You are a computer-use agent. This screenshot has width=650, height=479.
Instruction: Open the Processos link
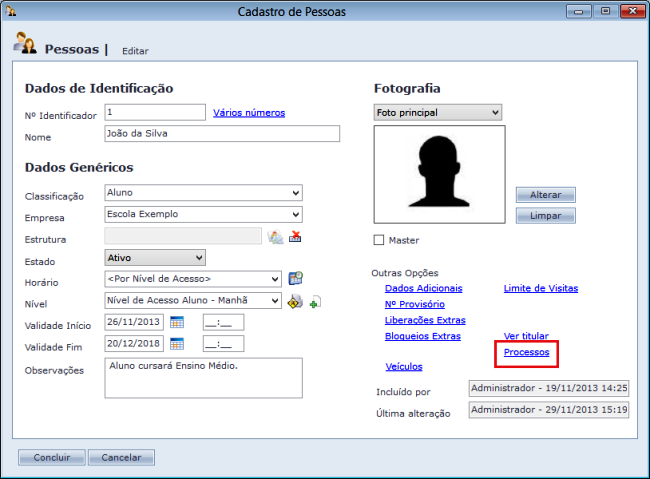coord(526,353)
